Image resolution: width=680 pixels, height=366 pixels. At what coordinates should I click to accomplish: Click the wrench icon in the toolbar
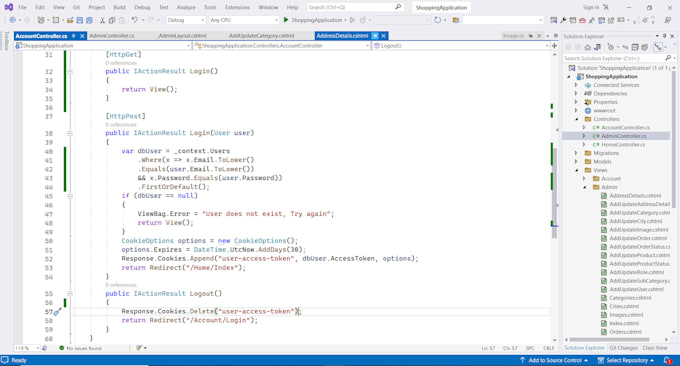pyautogui.click(x=563, y=20)
